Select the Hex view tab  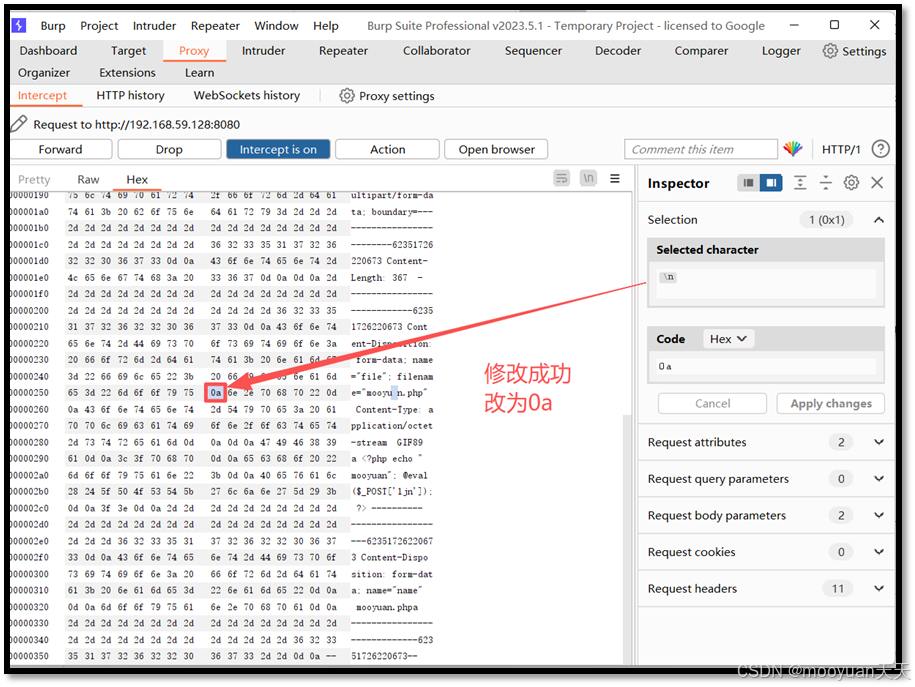137,179
